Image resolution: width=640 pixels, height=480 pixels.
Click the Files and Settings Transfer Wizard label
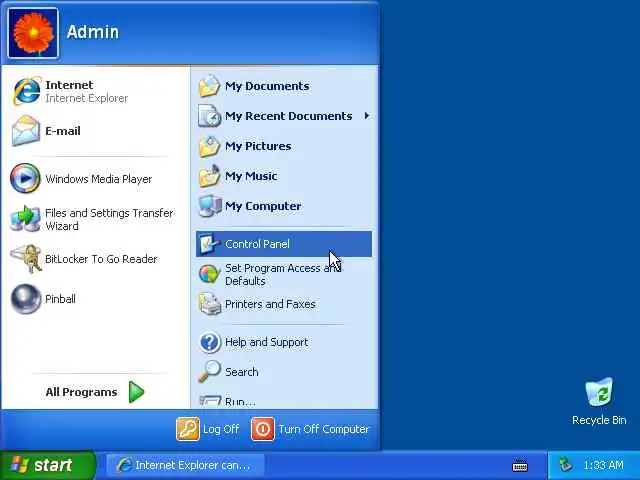coord(109,219)
